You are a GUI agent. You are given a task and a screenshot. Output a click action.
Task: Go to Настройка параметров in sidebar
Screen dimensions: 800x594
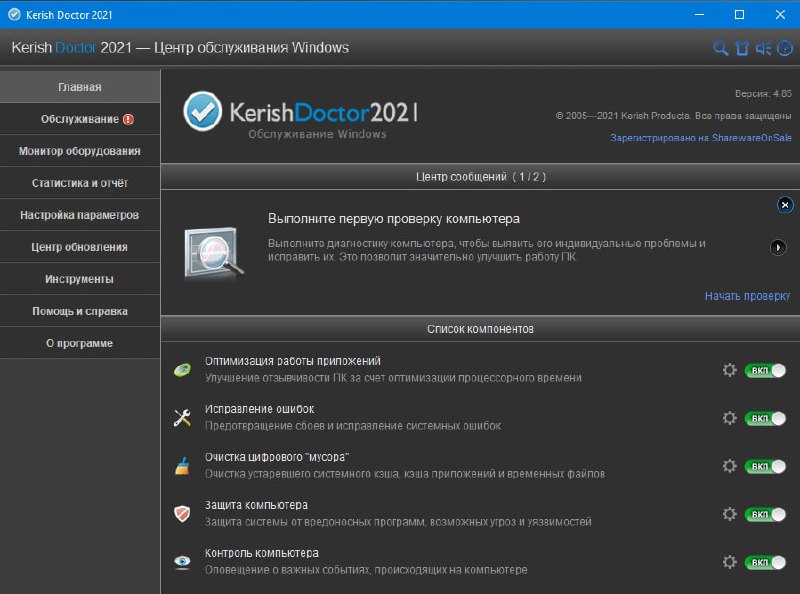(x=80, y=215)
